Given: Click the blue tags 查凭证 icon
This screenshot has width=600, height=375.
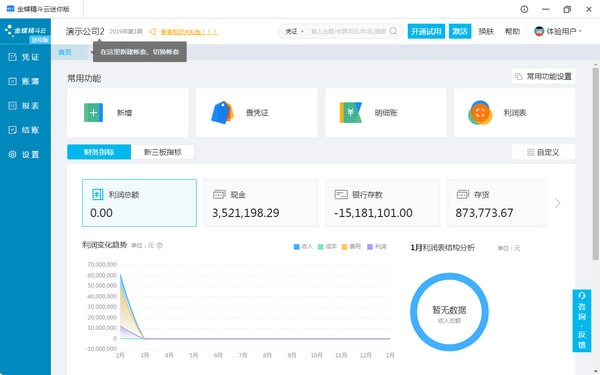Looking at the screenshot, I should click(222, 112).
